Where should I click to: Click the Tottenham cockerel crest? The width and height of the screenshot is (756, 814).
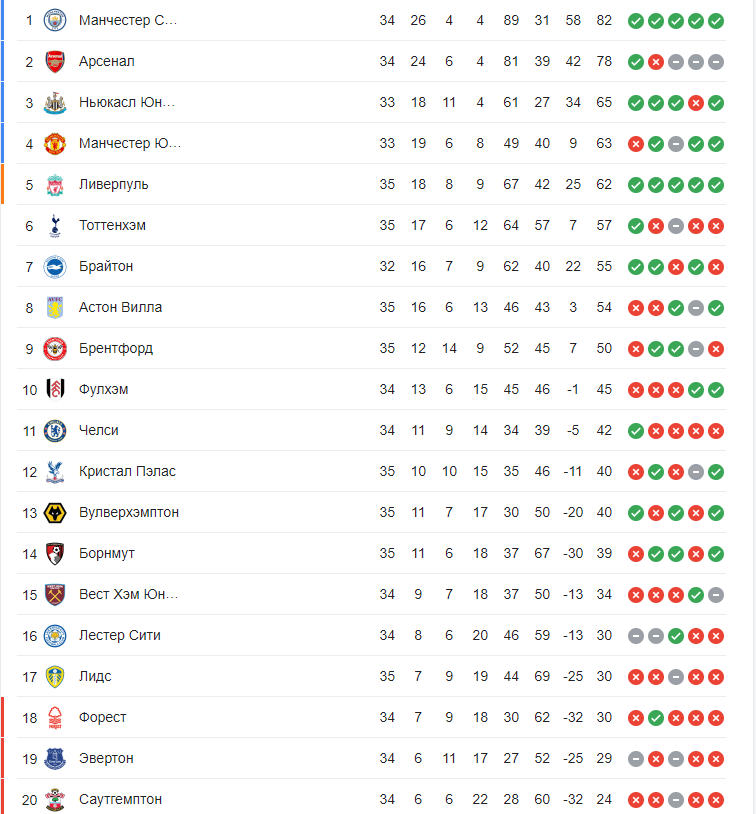point(55,226)
